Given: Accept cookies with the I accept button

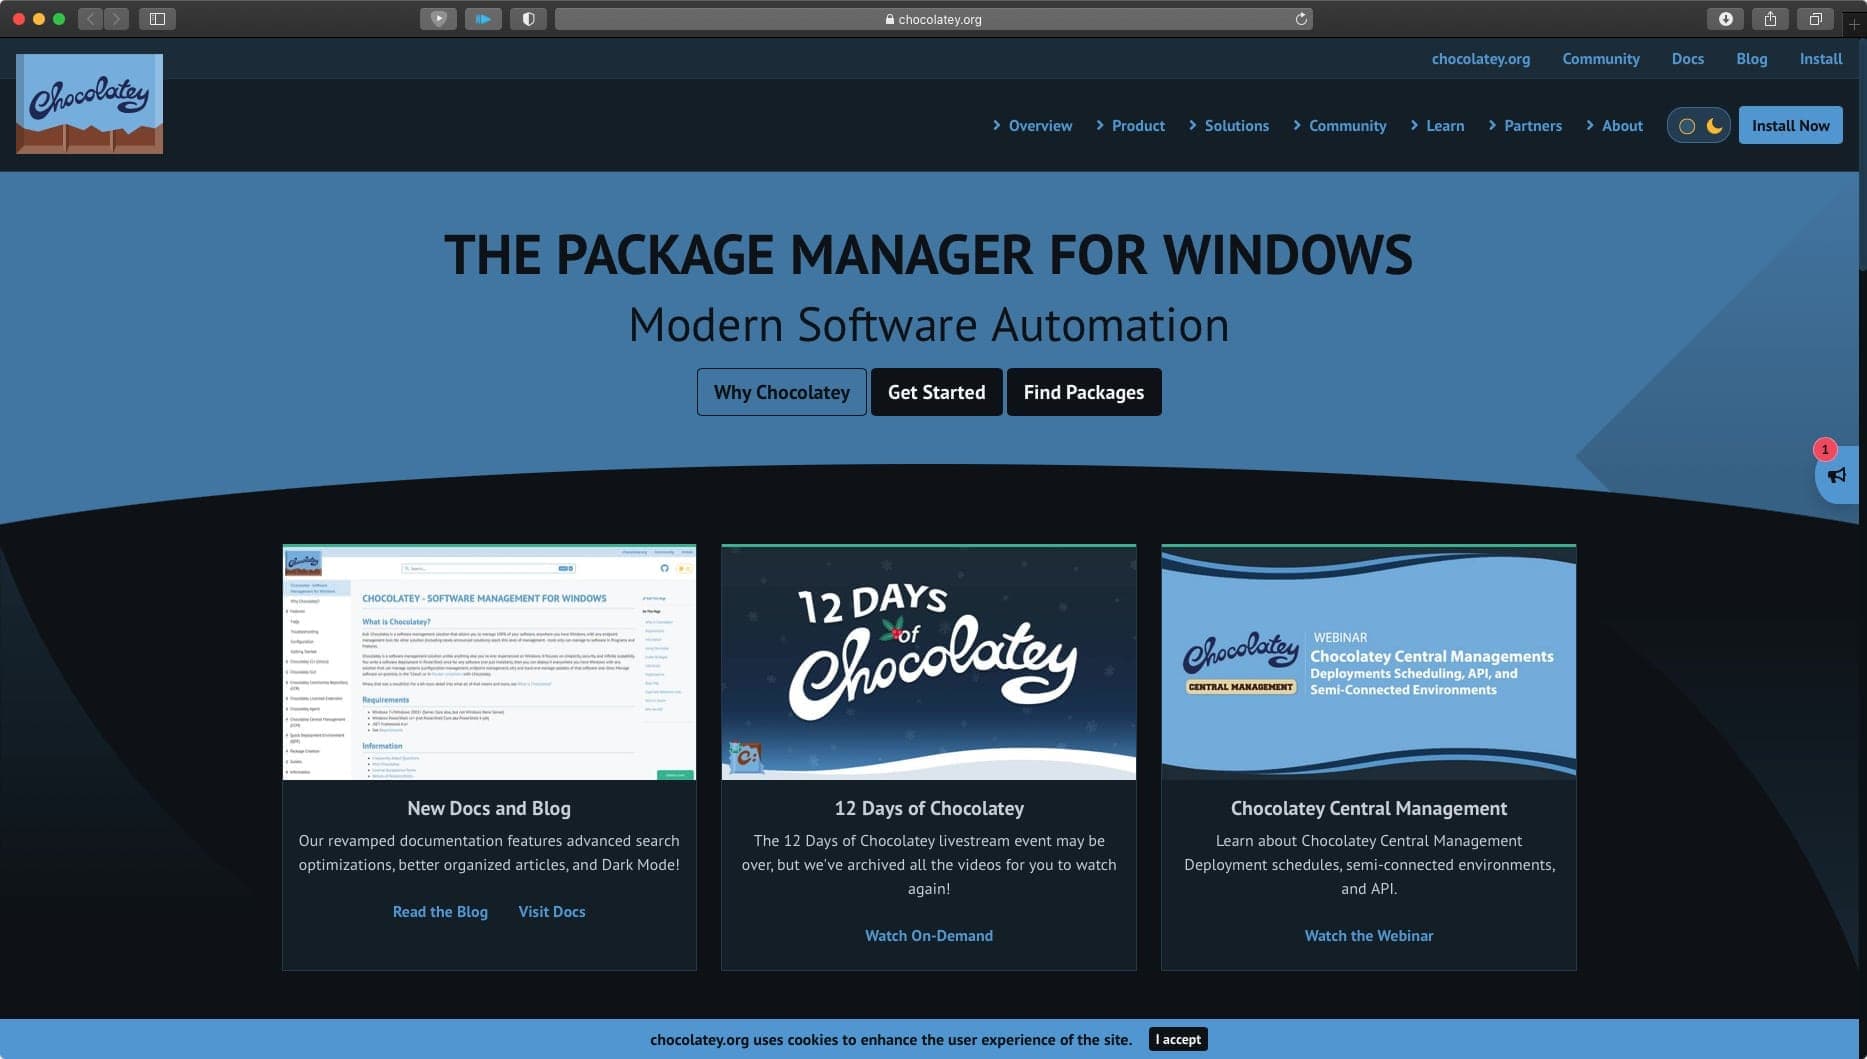Looking at the screenshot, I should pos(1178,1039).
